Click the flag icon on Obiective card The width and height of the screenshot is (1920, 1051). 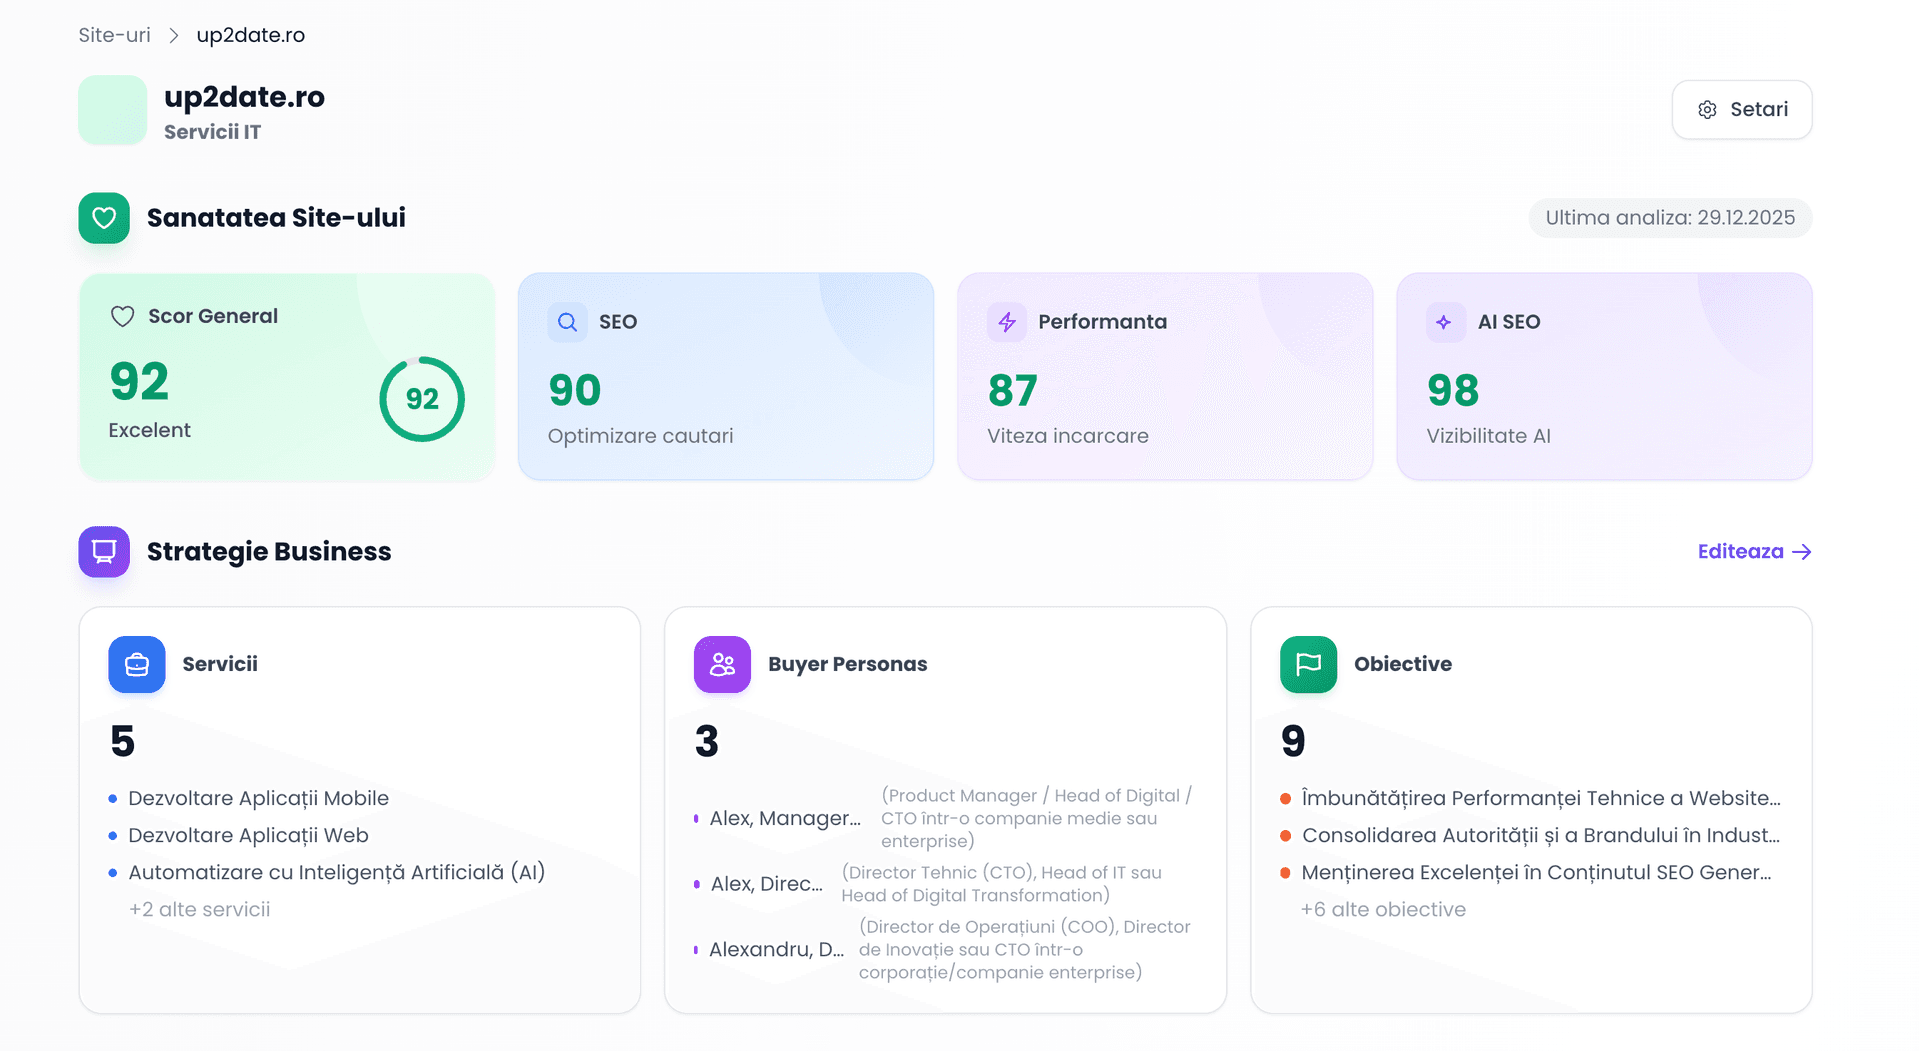1307,664
